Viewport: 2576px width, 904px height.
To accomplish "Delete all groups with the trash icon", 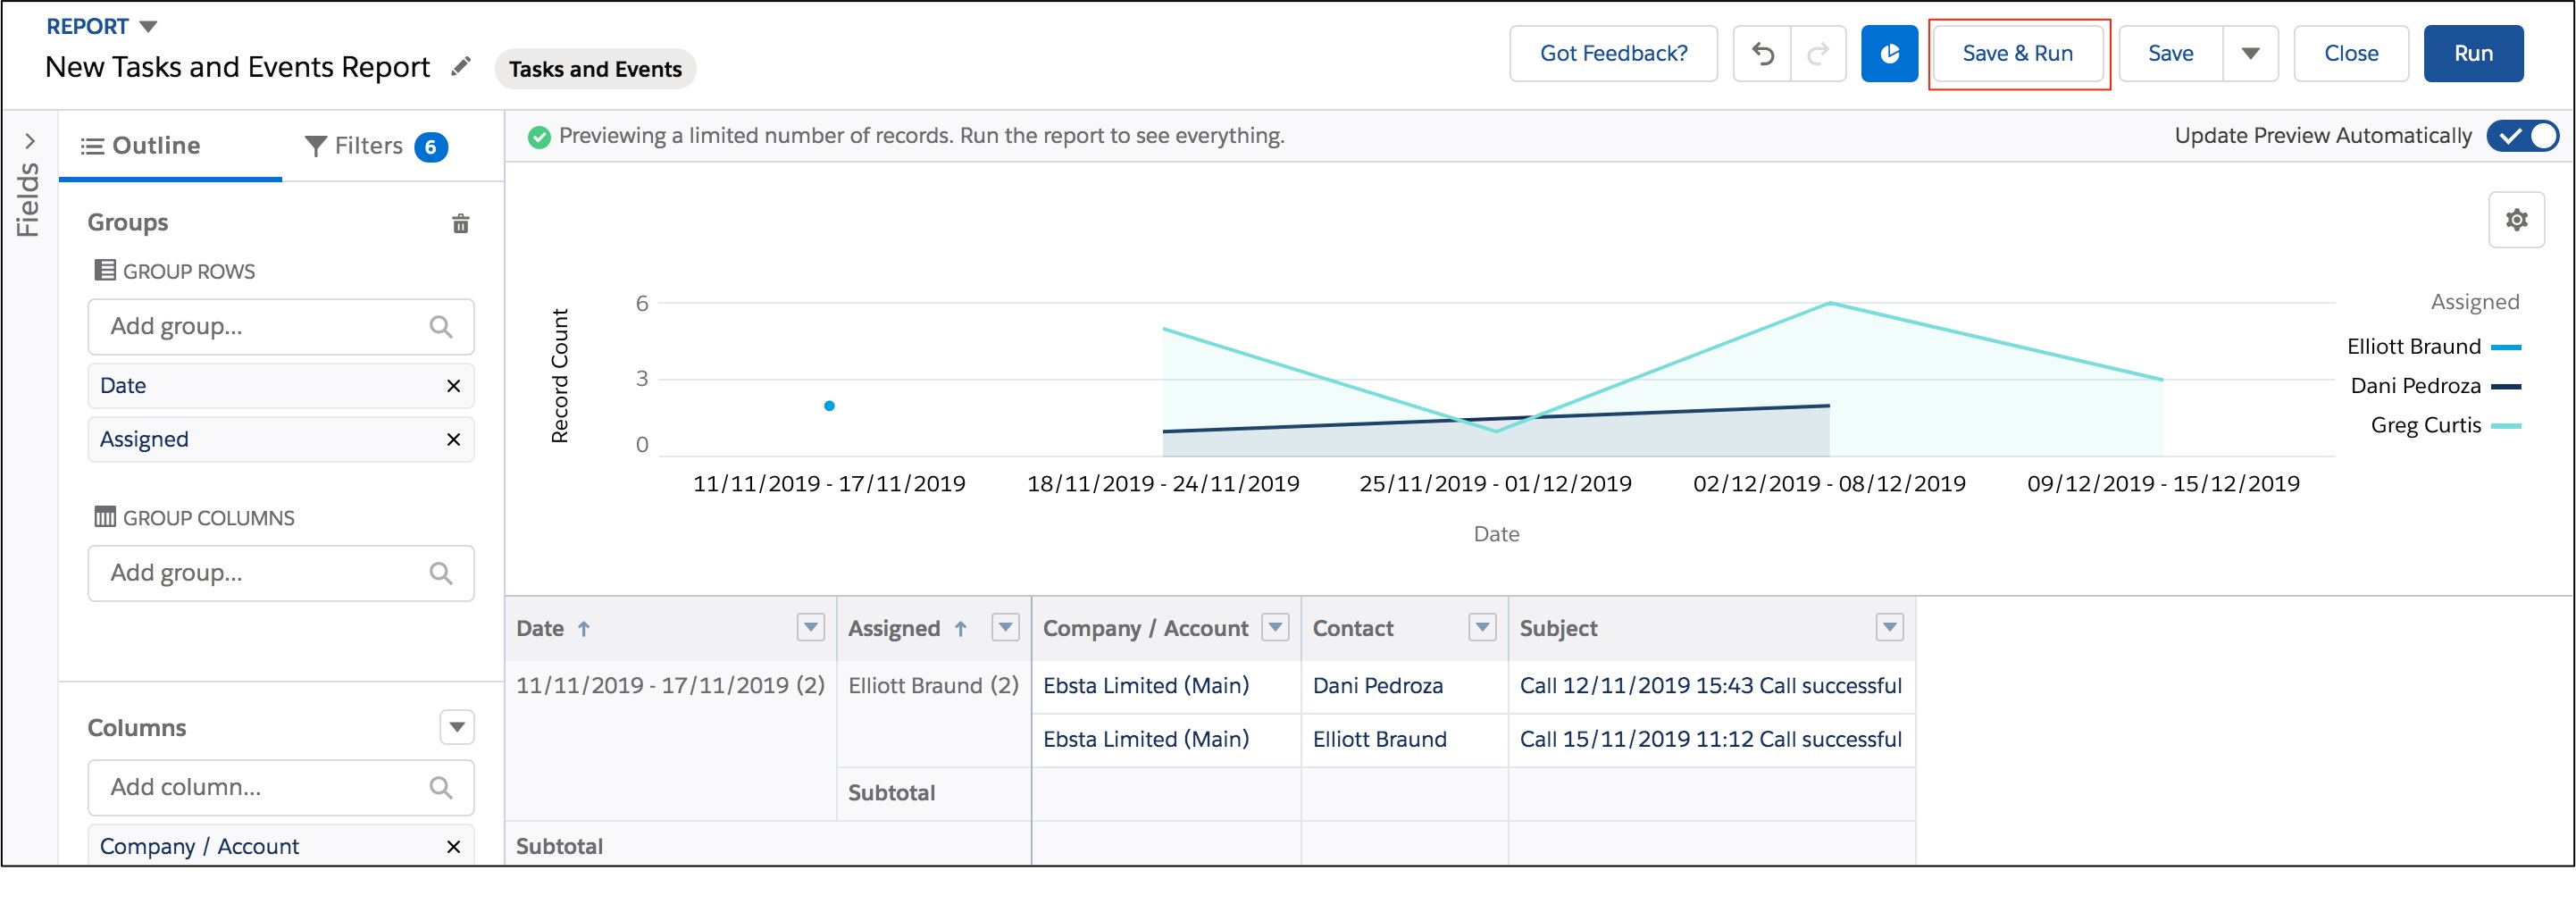I will point(461,224).
